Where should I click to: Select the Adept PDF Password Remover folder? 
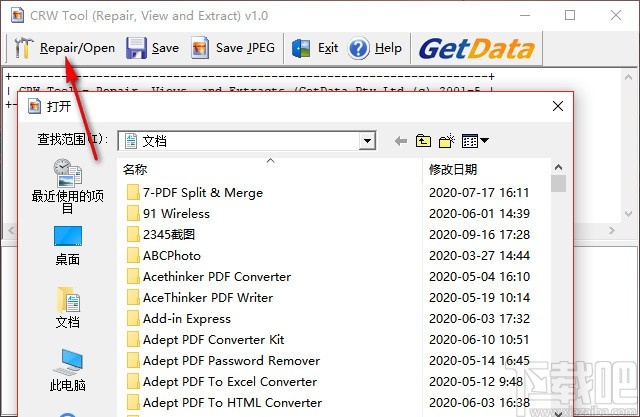tap(231, 361)
